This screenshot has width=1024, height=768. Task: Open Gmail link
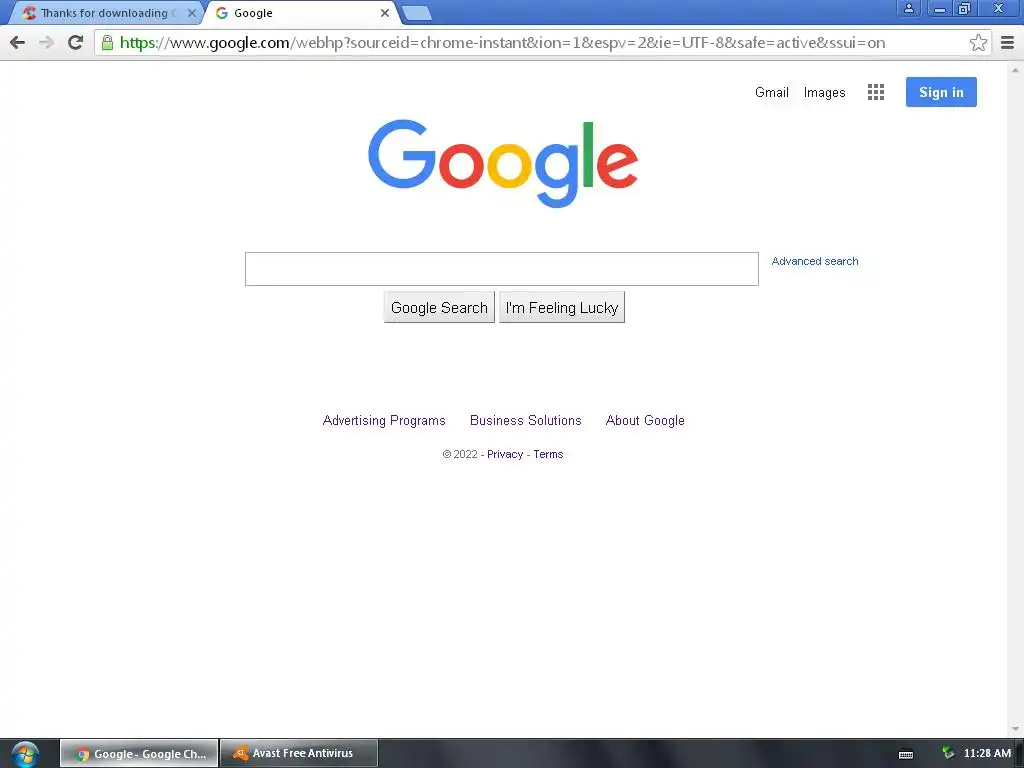[771, 93]
